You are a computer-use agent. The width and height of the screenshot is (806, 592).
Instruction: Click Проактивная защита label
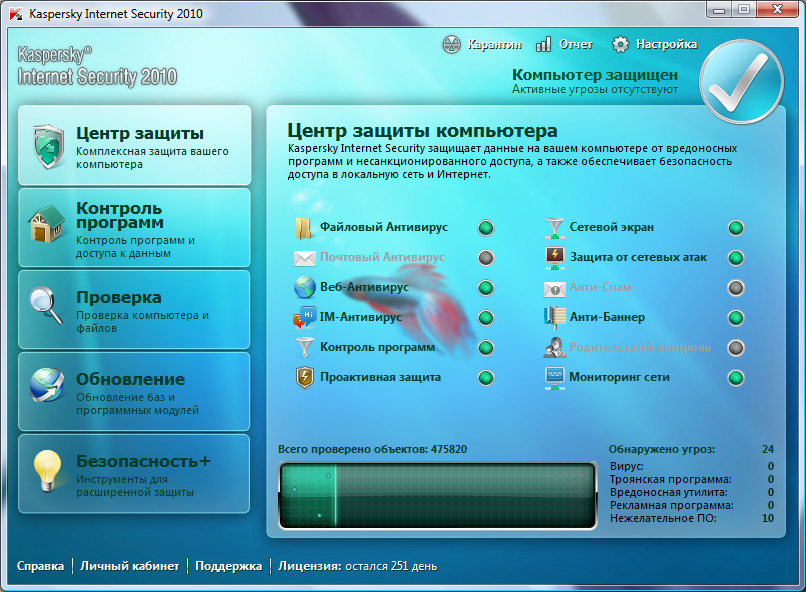pyautogui.click(x=380, y=377)
